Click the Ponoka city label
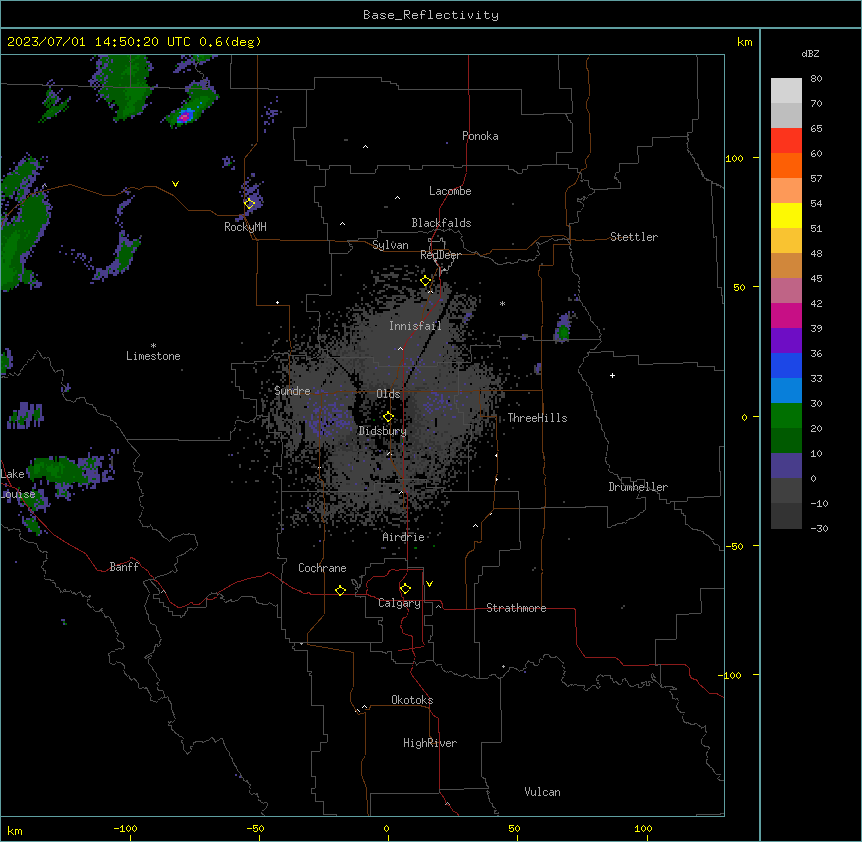The width and height of the screenshot is (862, 842). [x=480, y=136]
